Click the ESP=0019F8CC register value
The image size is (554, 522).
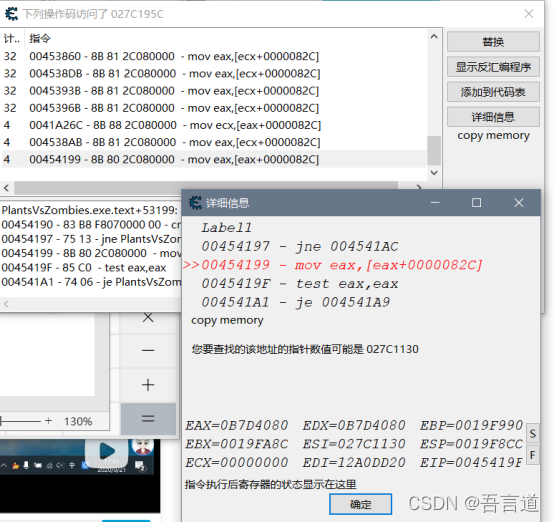(471, 444)
